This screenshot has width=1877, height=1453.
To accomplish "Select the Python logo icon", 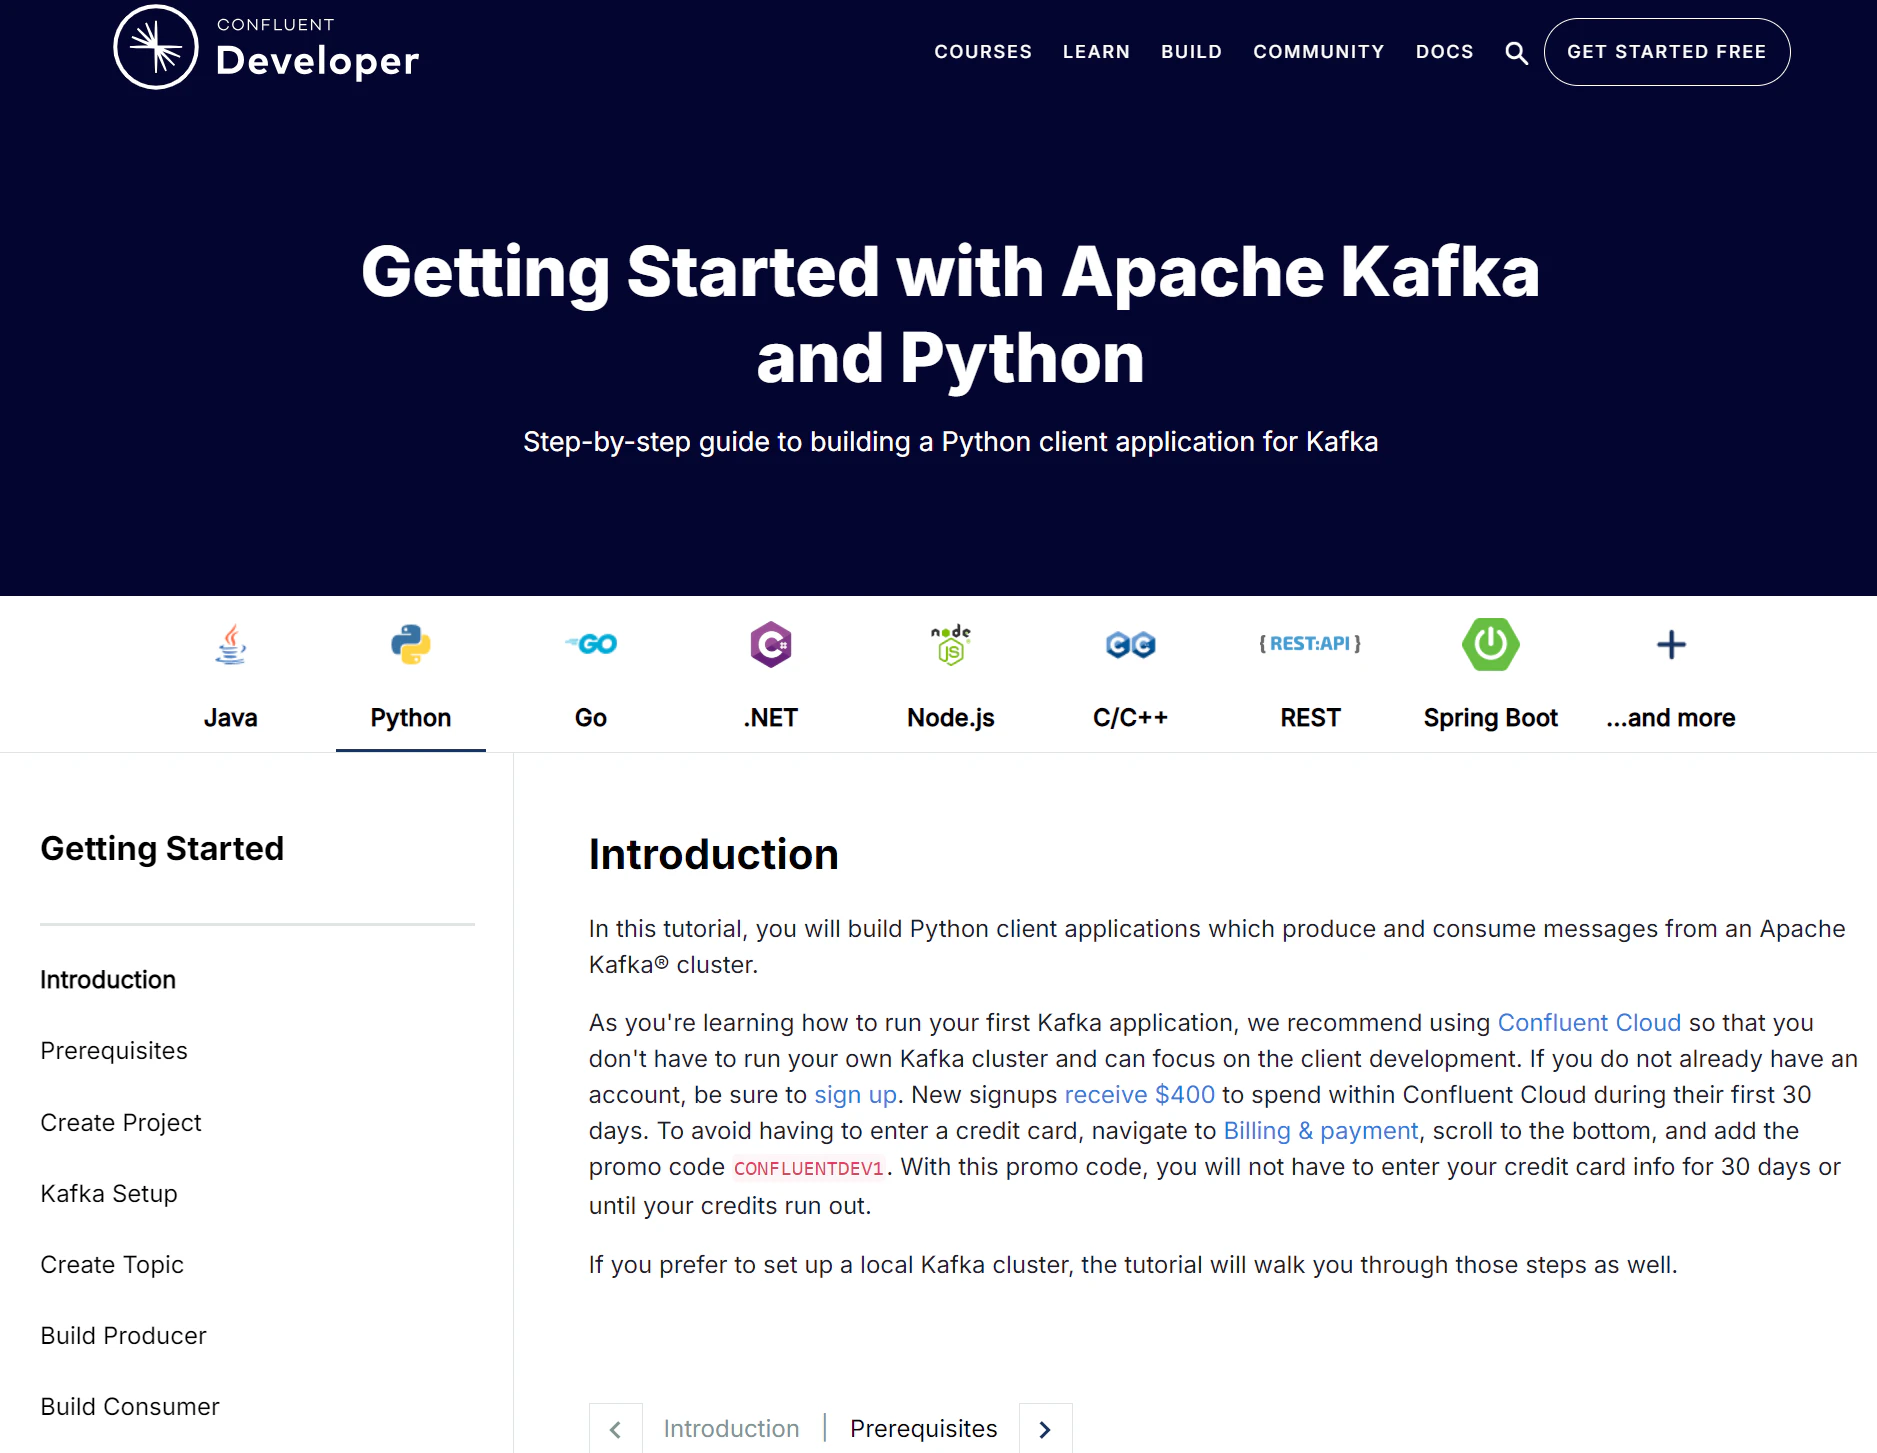I will tap(411, 645).
